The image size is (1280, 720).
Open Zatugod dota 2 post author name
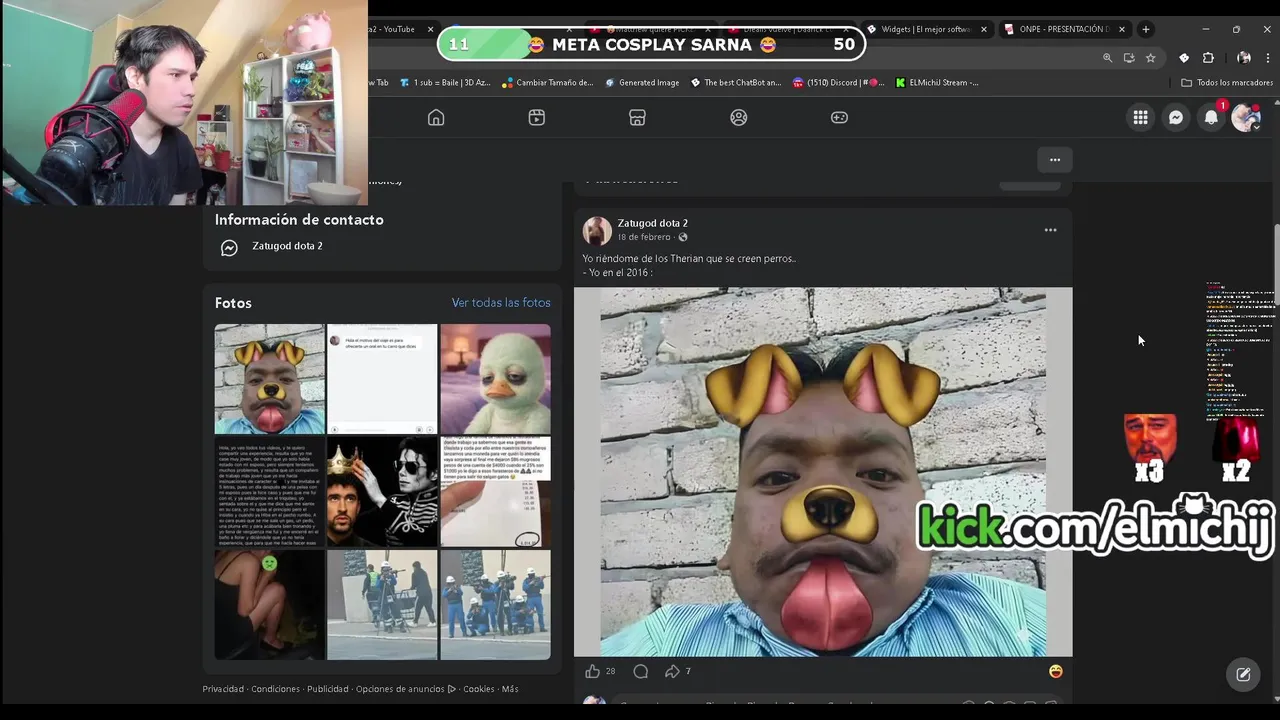coord(652,223)
